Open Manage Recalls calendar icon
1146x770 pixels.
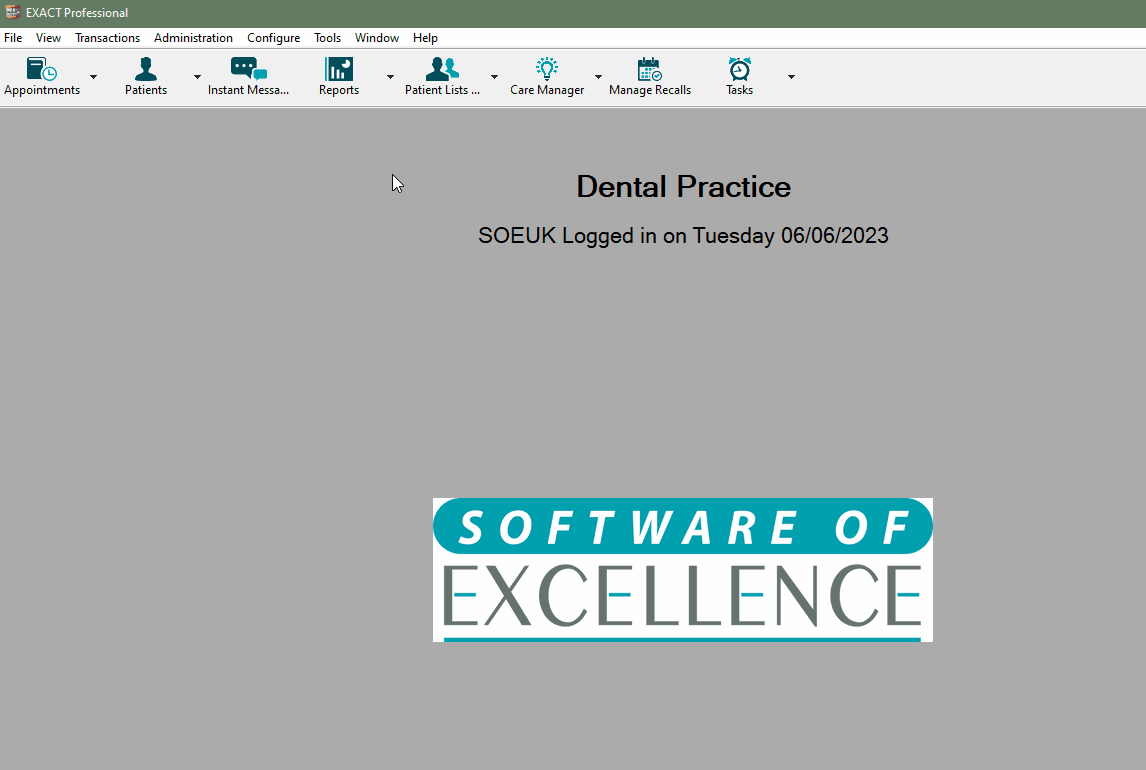pos(649,69)
